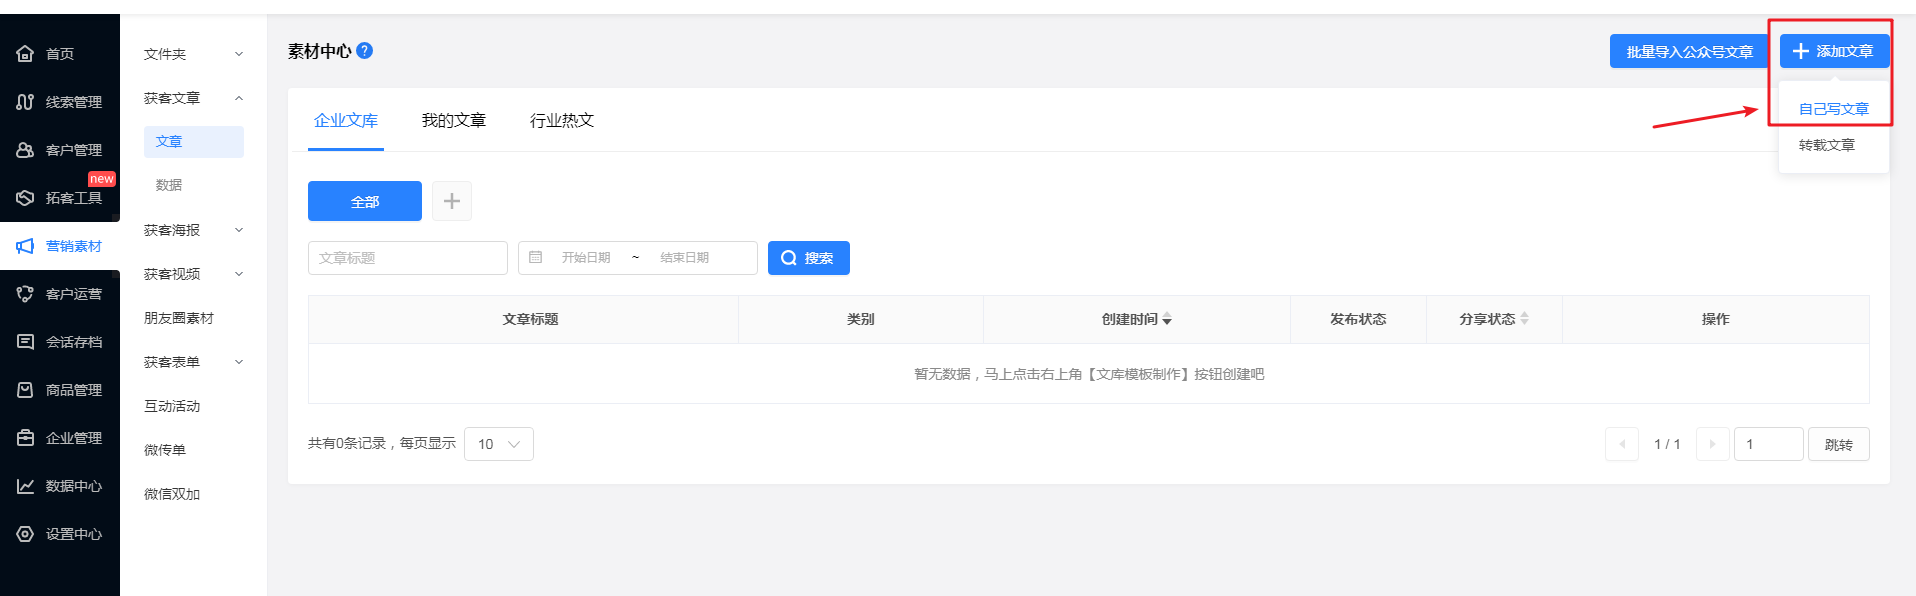Click the 营销素材 megaphone icon
The image size is (1916, 596).
pos(25,246)
